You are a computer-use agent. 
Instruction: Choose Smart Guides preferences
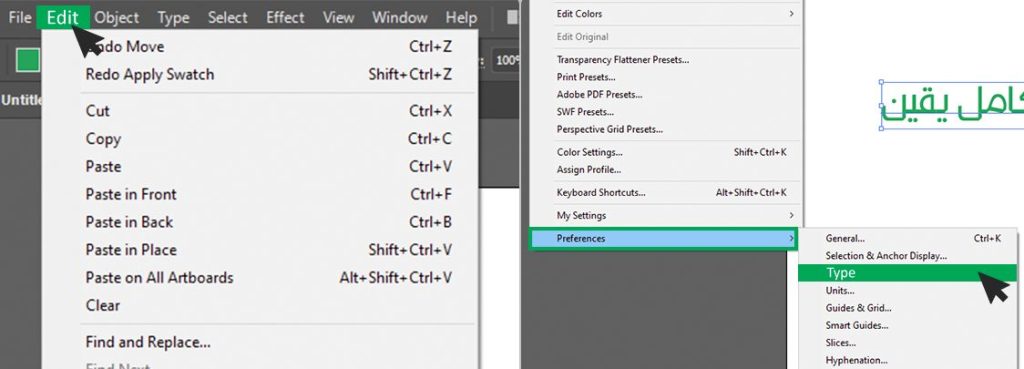(857, 325)
